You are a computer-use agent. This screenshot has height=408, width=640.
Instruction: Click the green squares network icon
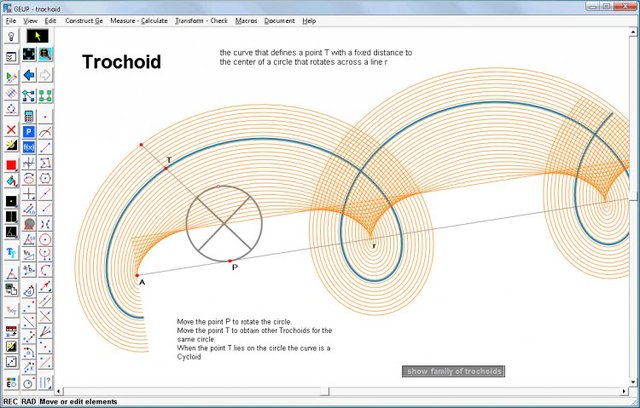(45, 96)
